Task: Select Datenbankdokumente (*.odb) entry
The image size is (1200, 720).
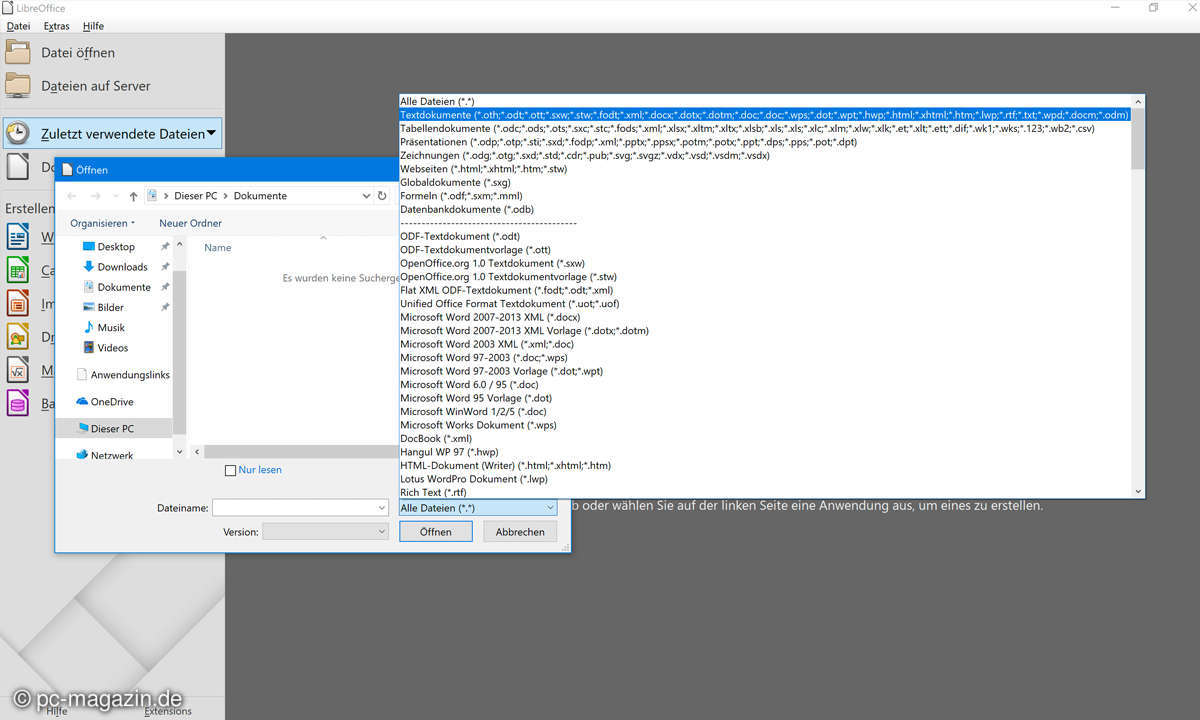Action: coord(765,209)
